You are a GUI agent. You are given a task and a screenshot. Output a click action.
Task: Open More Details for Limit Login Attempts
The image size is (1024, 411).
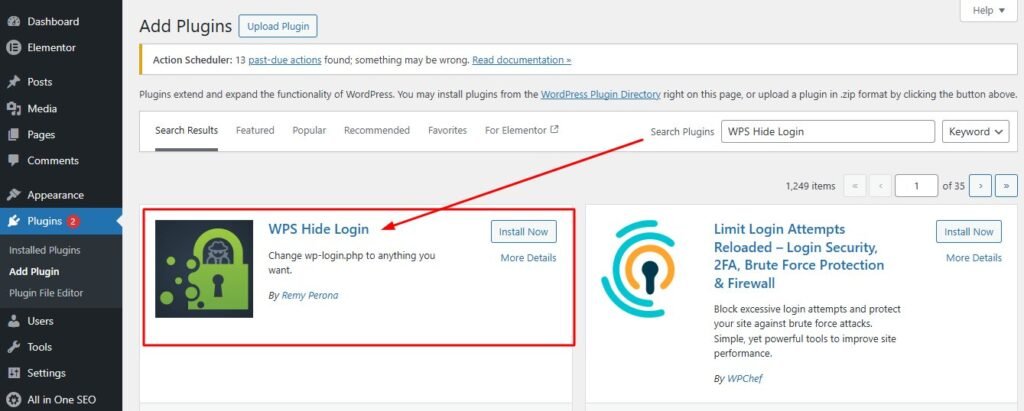(973, 257)
